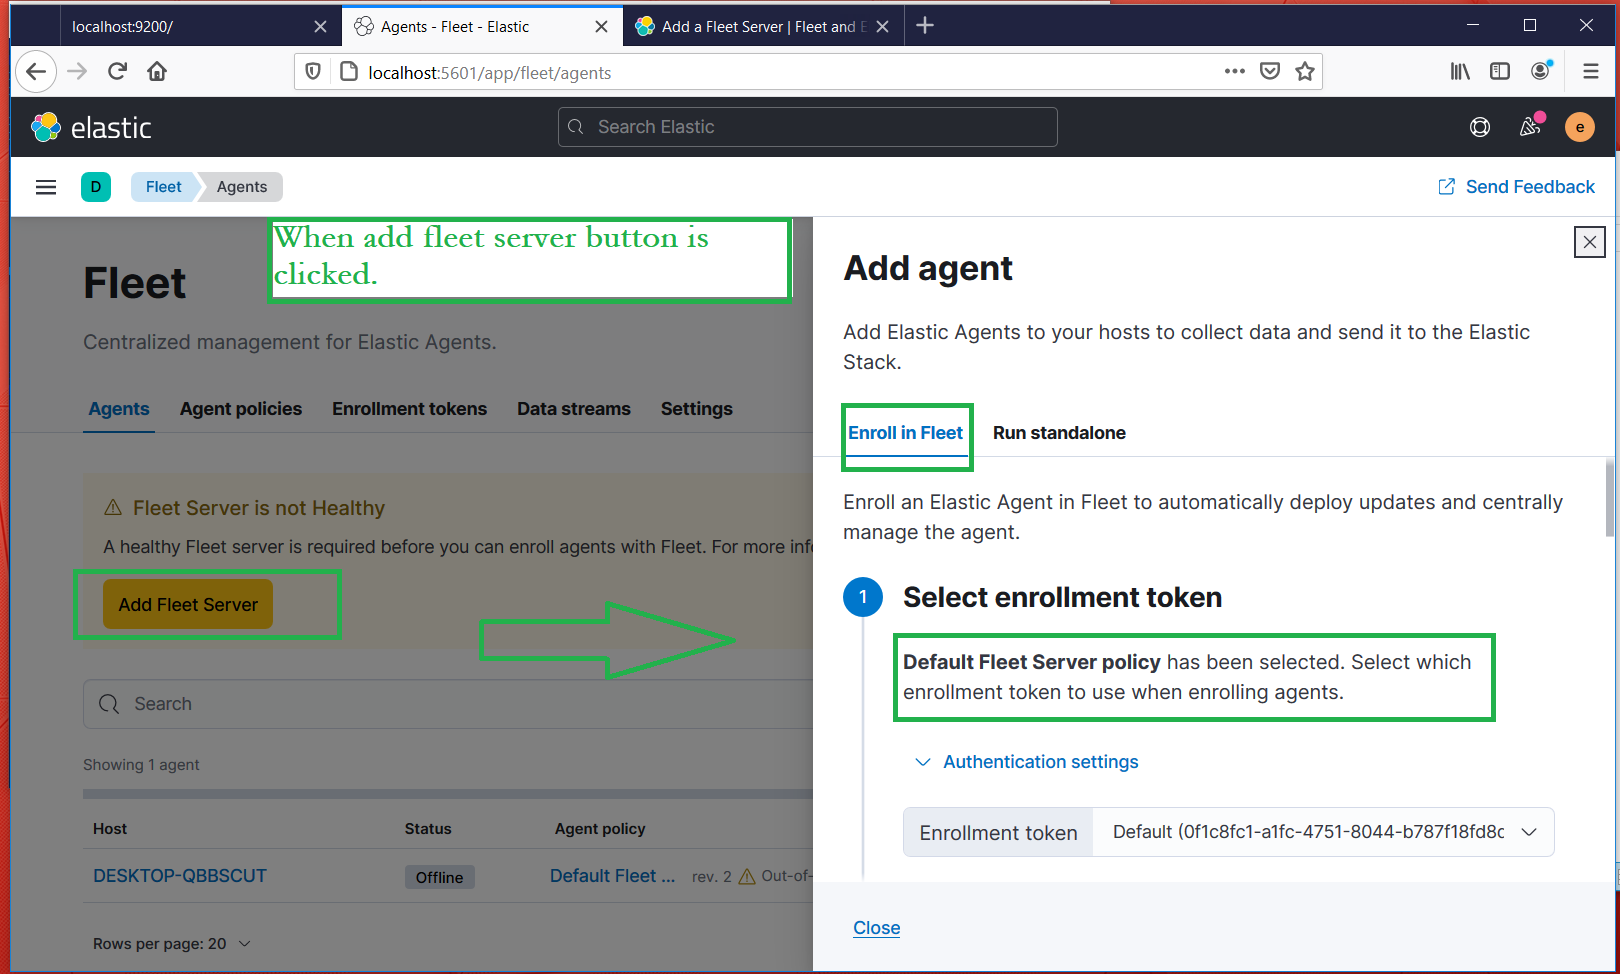Viewport: 1620px width, 974px height.
Task: Open the Rows per page: 20 selector
Action: click(171, 943)
